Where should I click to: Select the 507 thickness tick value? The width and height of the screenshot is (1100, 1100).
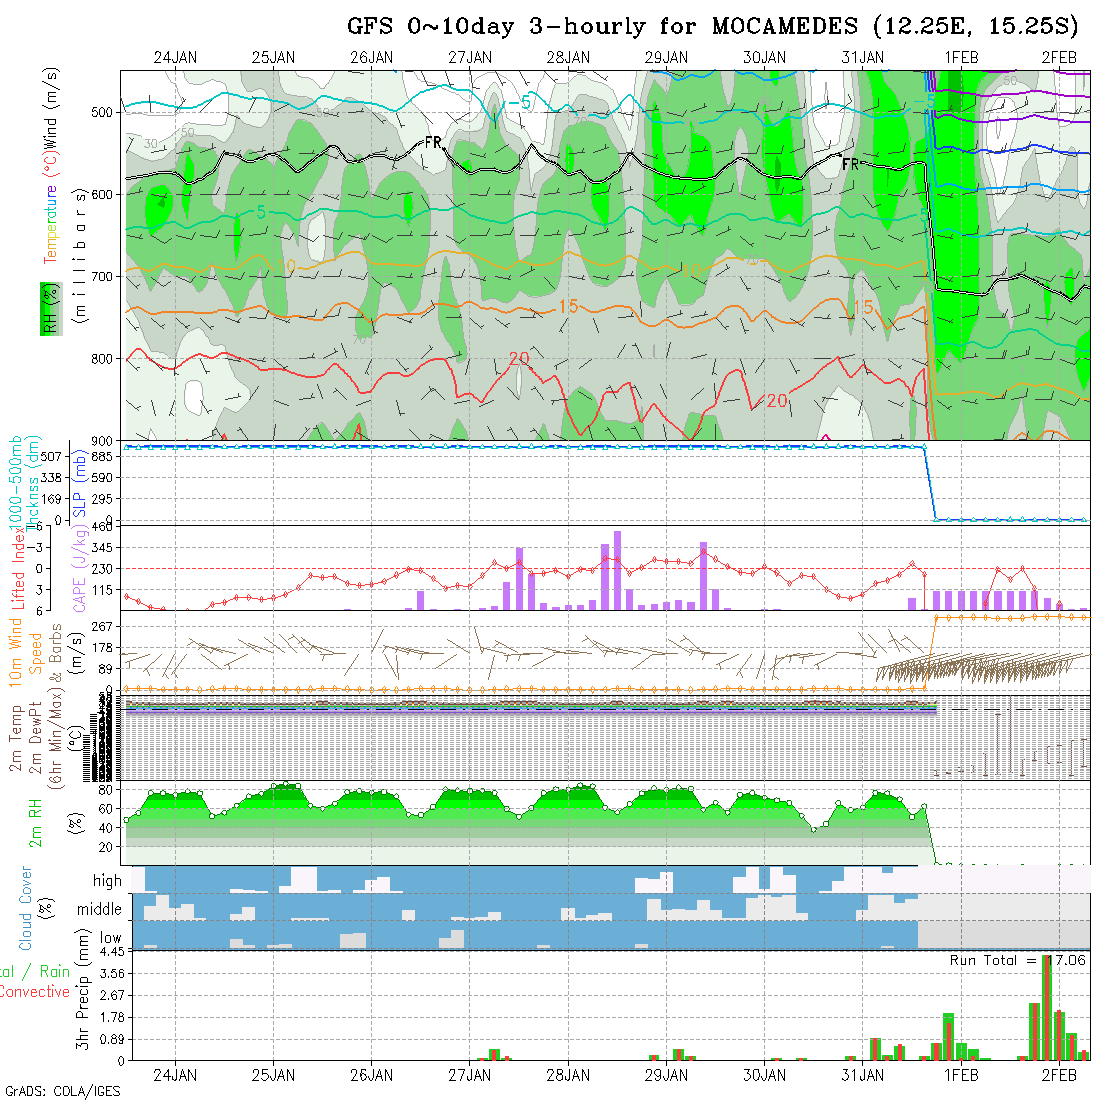pos(51,457)
